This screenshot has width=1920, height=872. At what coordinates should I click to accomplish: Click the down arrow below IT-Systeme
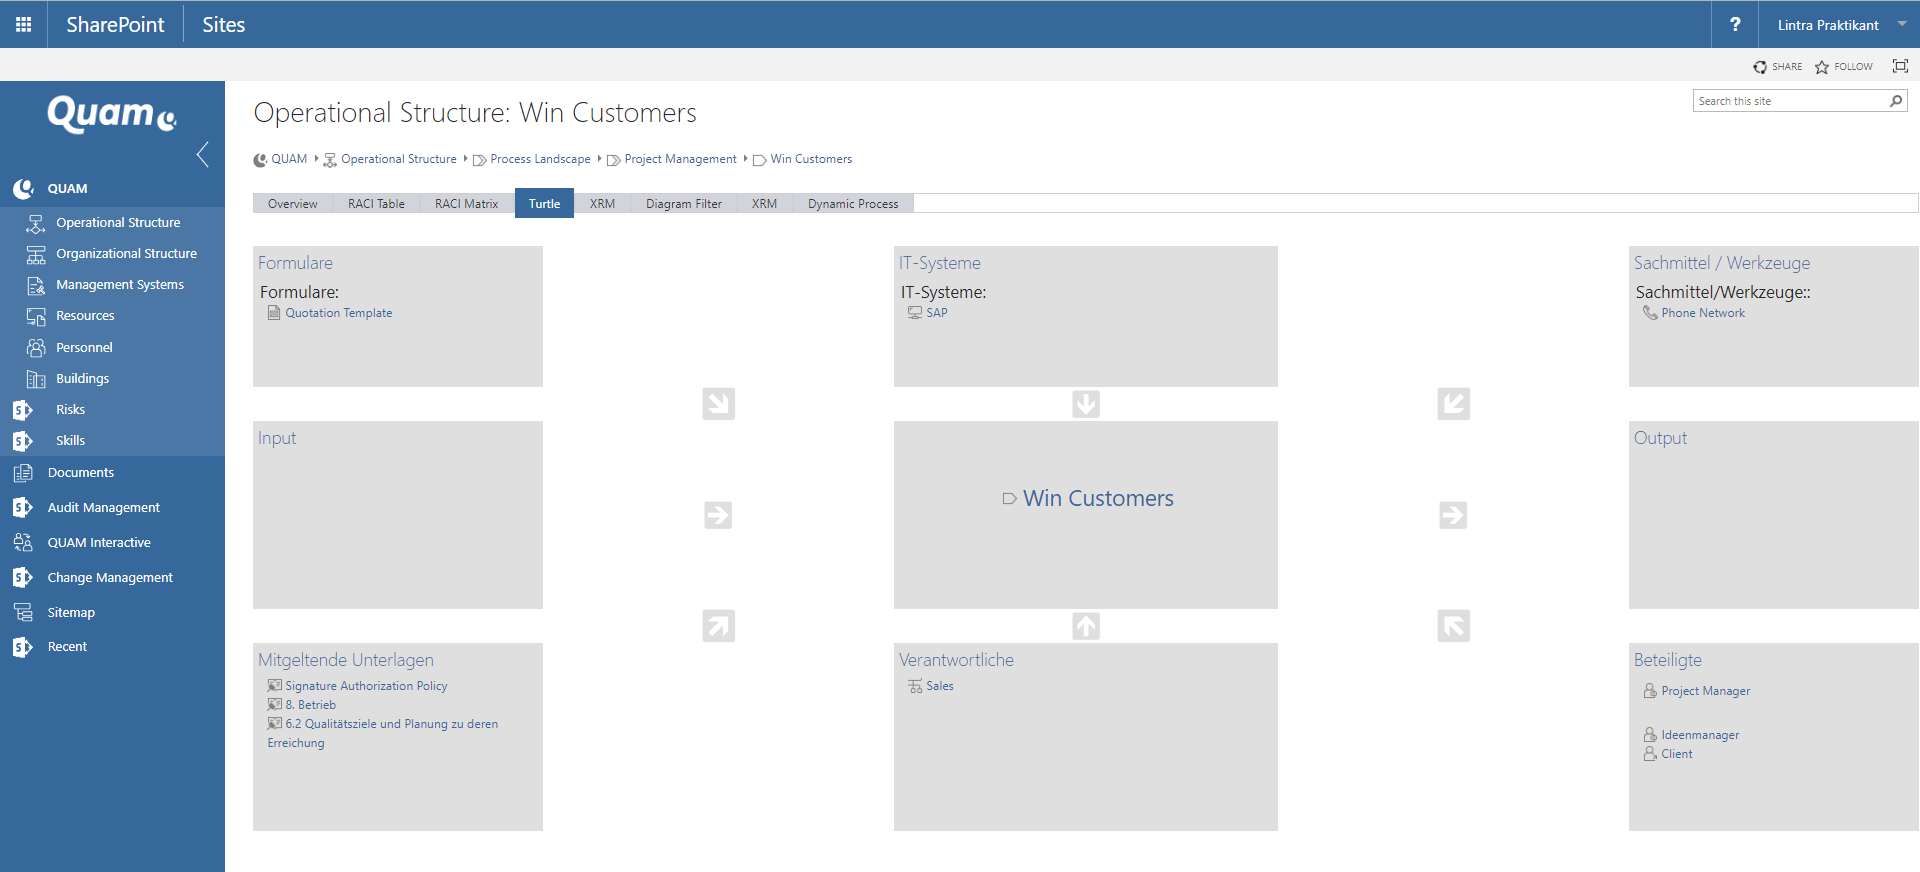tap(1086, 404)
